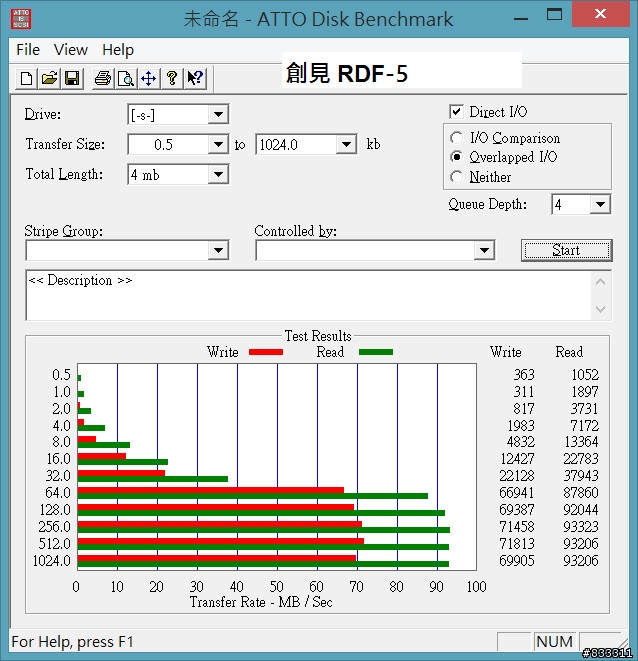Minimize the ATTO Disk Benchmark window

coord(521,19)
